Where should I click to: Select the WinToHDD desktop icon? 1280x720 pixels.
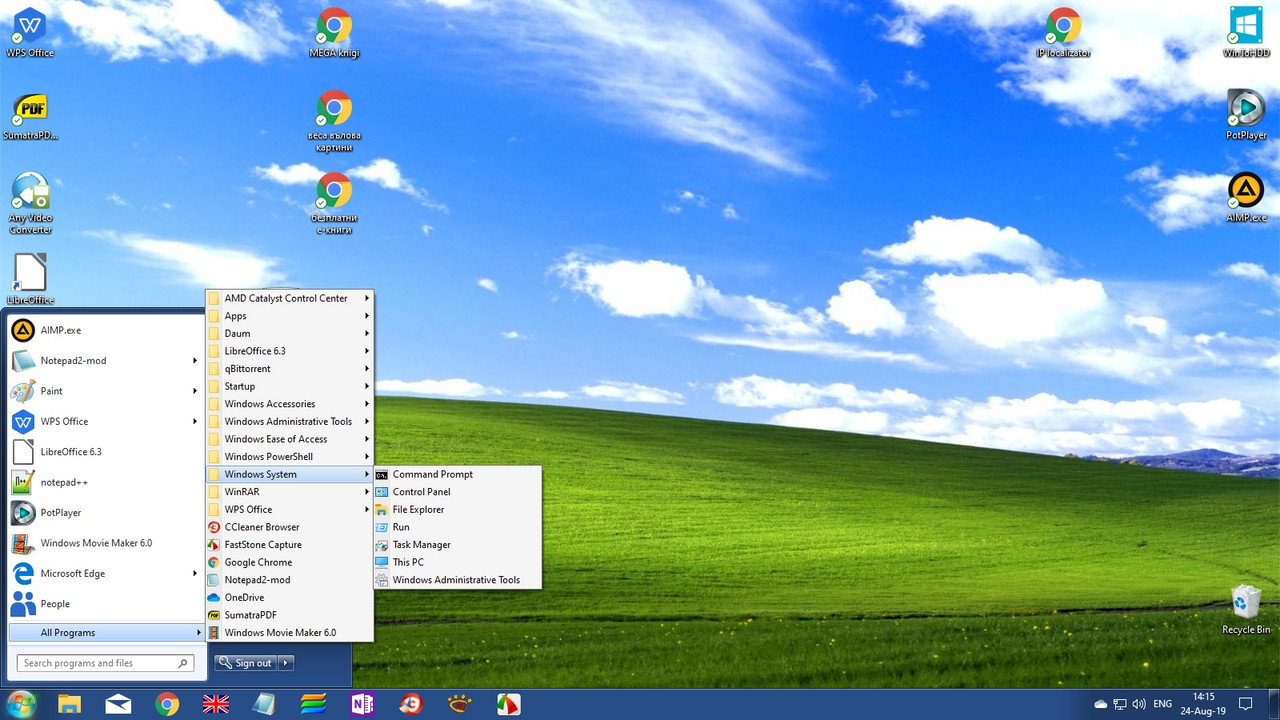click(x=1246, y=32)
